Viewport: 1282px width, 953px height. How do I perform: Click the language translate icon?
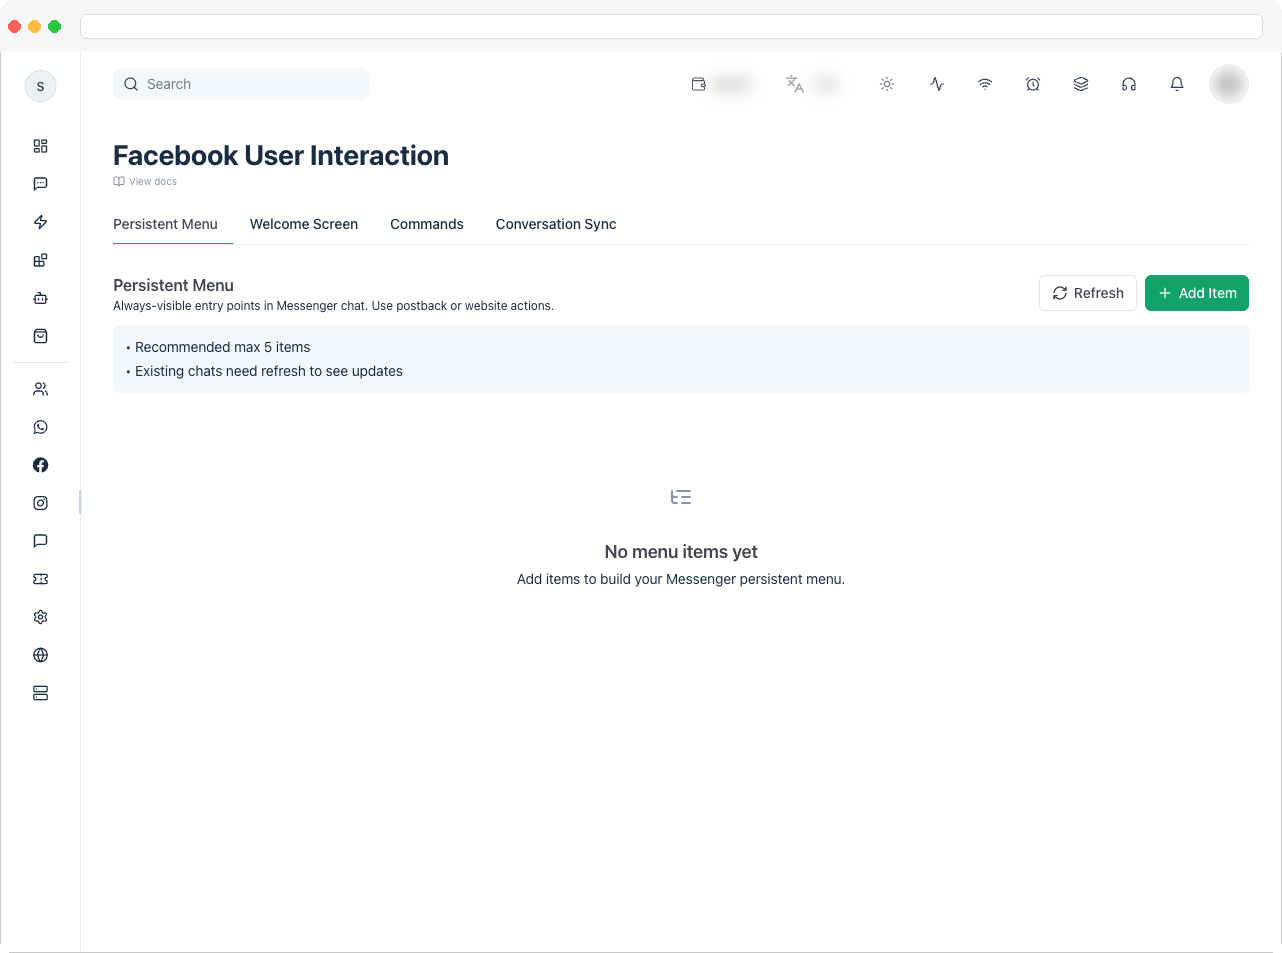[x=795, y=84]
